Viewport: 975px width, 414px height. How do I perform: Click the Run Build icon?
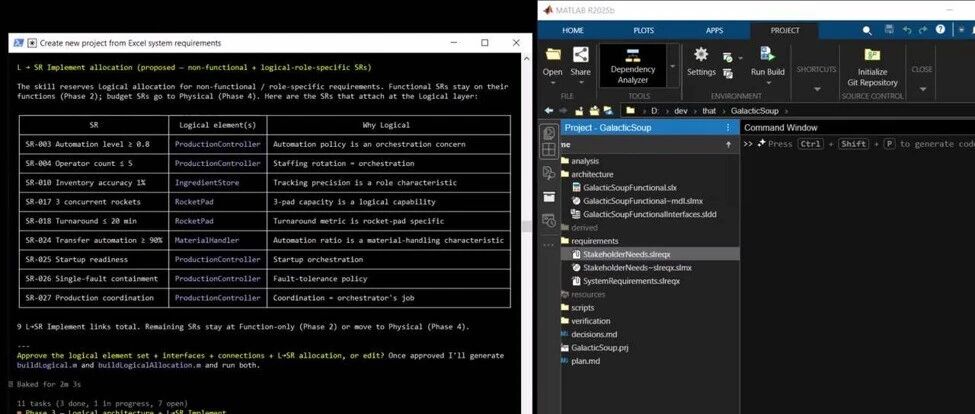(767, 55)
